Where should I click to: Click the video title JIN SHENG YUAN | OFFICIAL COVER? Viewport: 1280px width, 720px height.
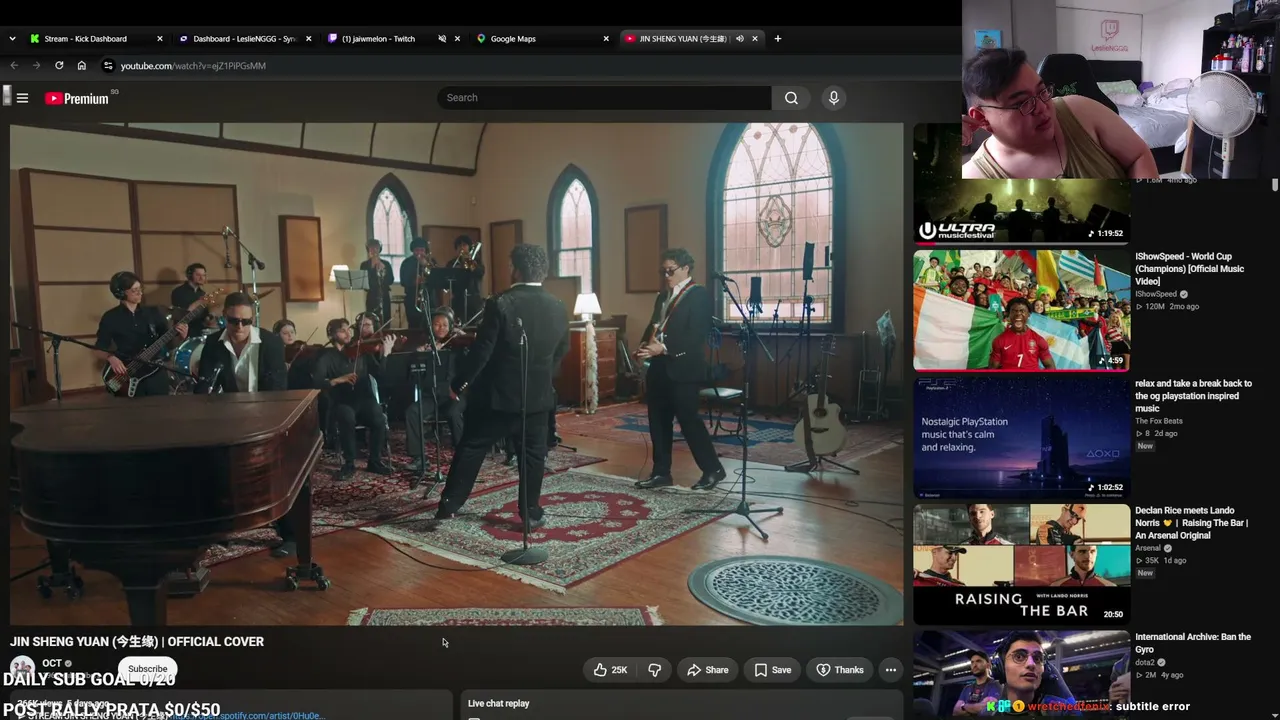[x=137, y=642]
